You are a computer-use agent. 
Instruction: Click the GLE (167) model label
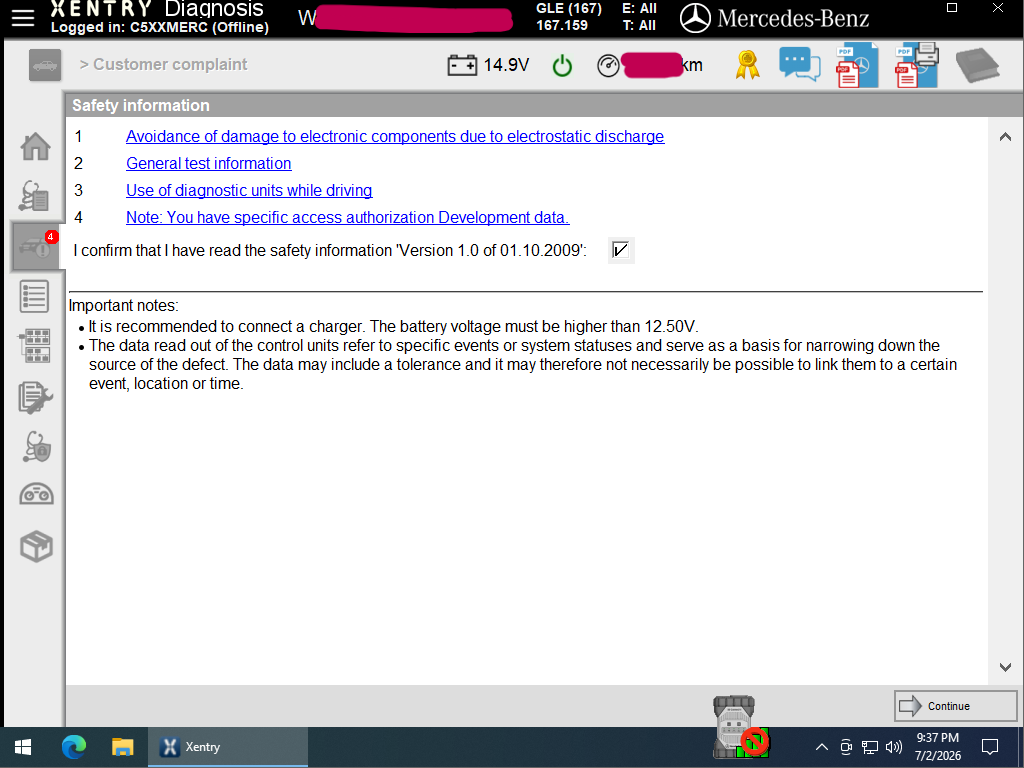[x=568, y=8]
